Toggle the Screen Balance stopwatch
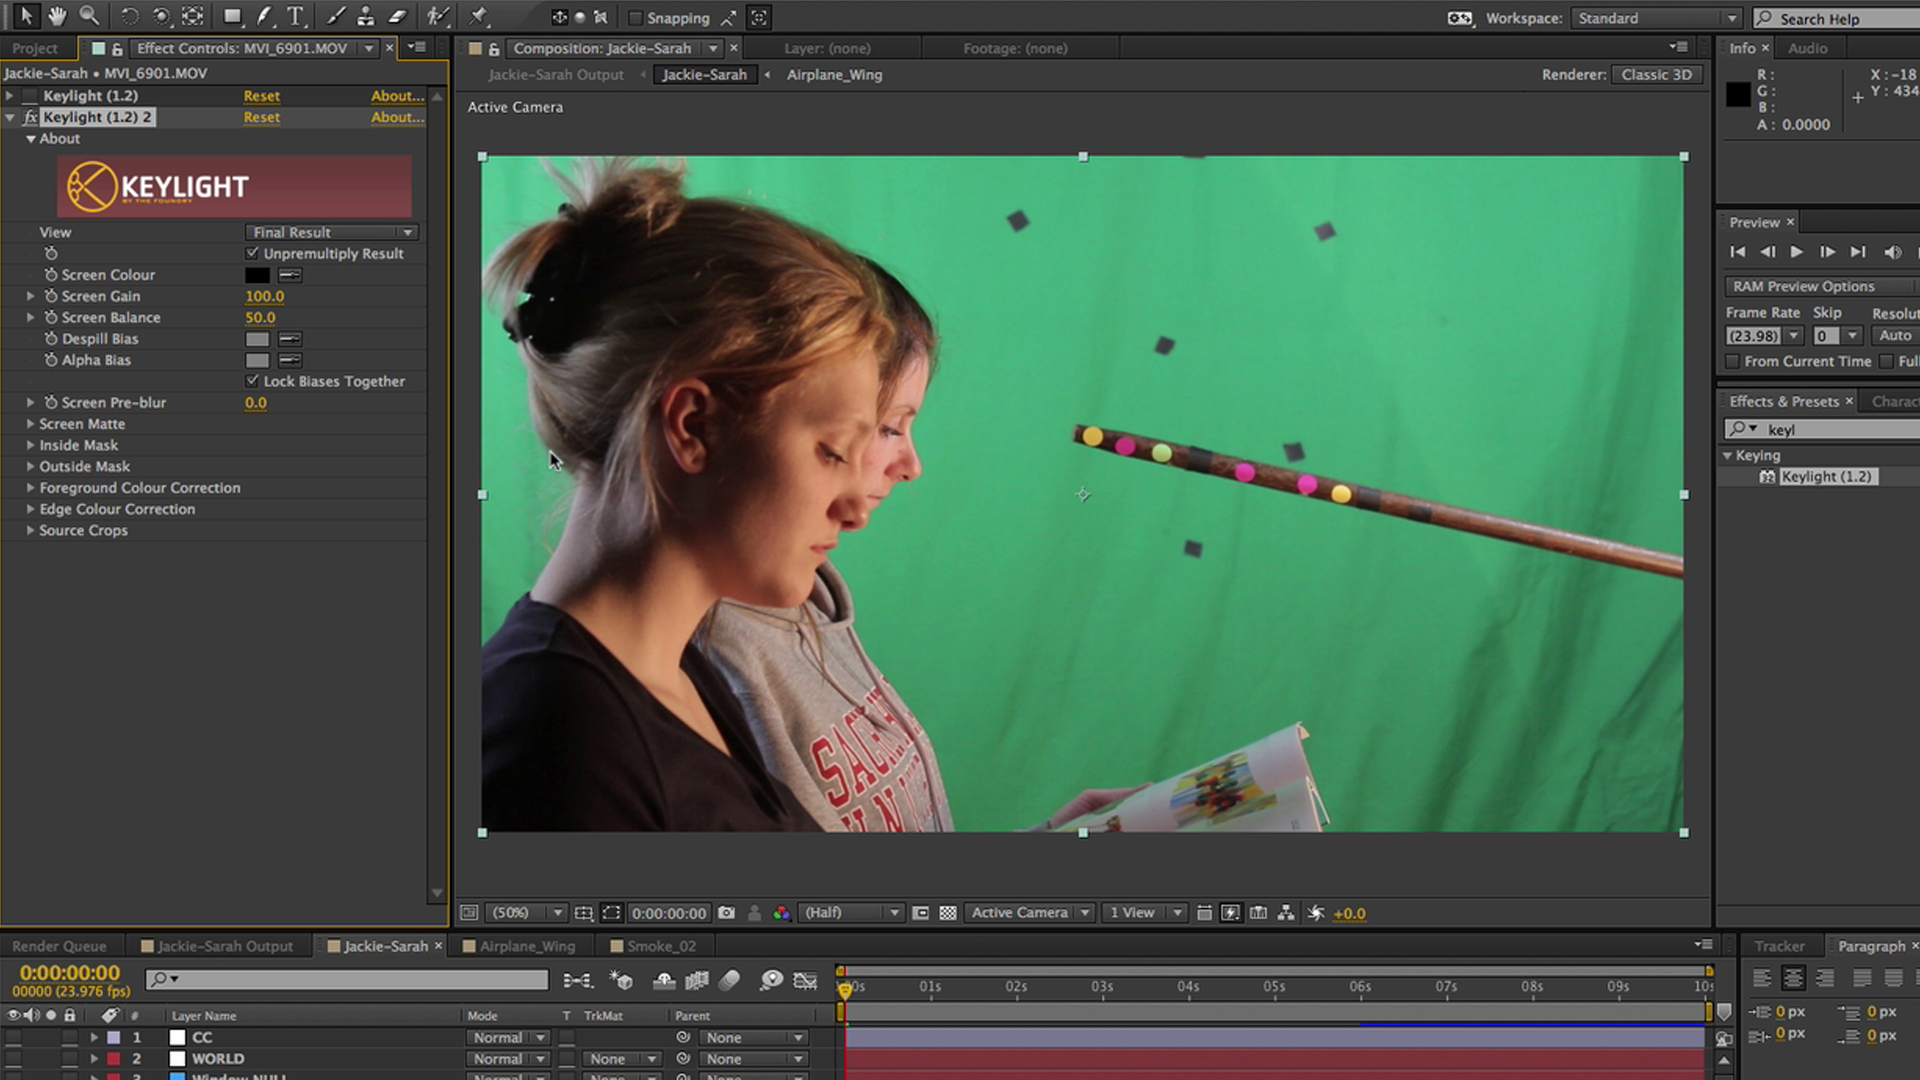1920x1080 pixels. tap(50, 317)
